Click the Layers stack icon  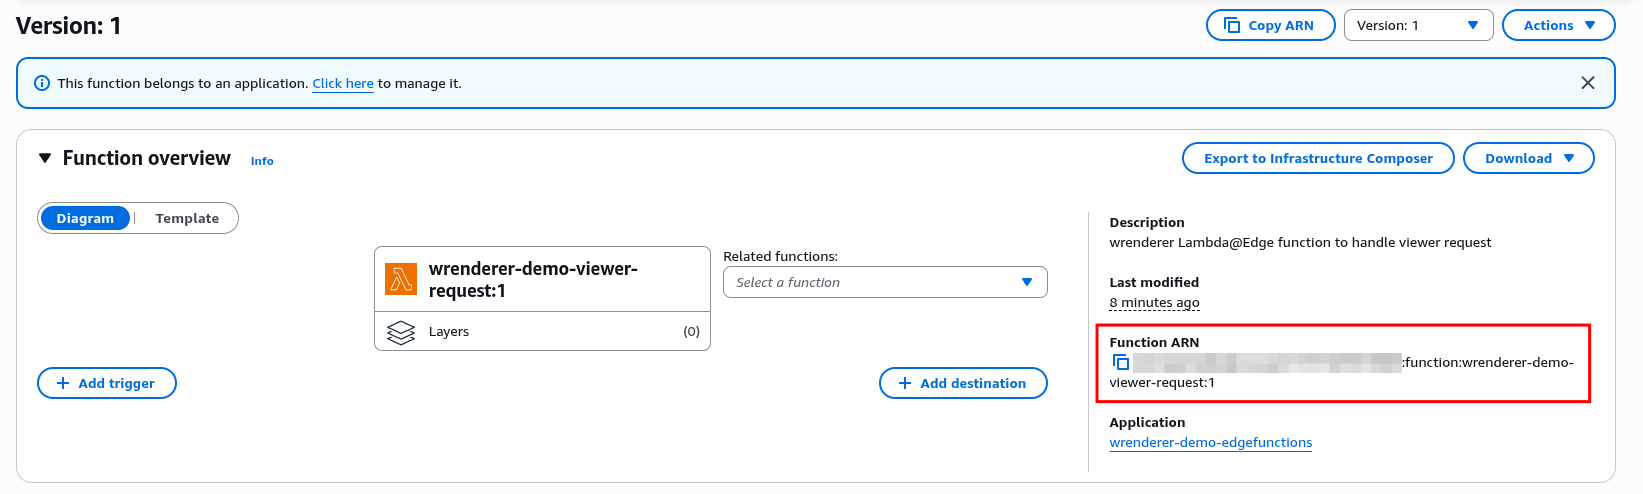point(400,332)
